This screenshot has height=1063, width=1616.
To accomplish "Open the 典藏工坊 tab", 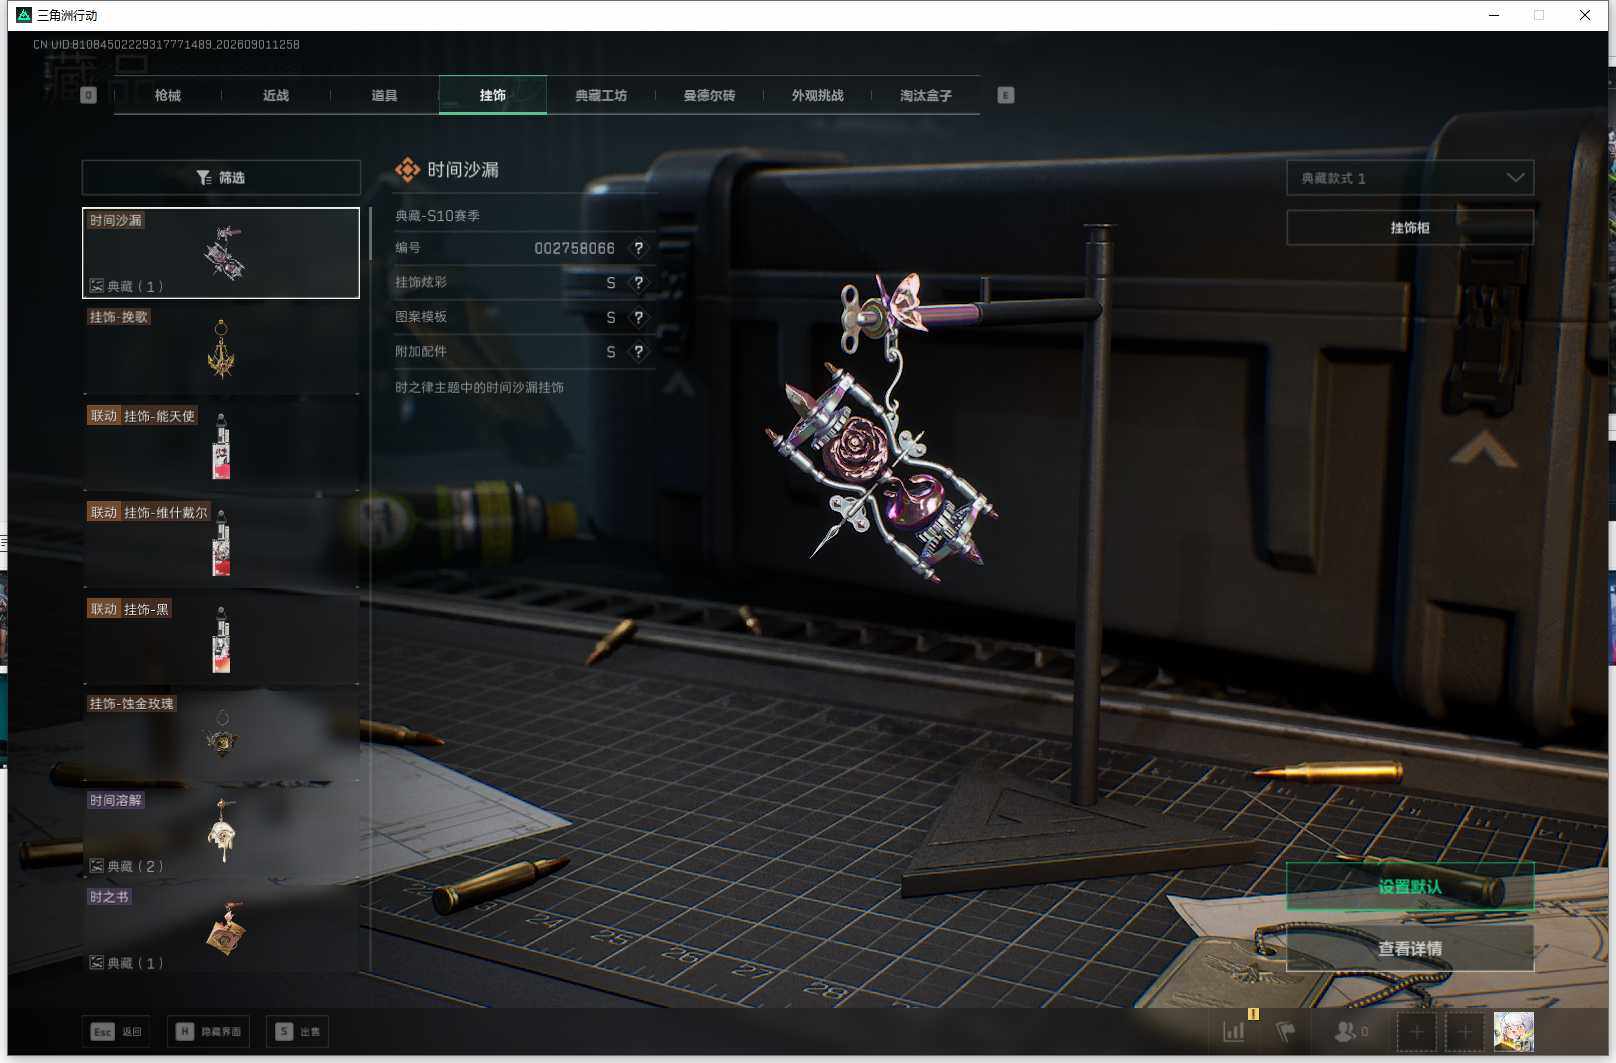I will [601, 96].
